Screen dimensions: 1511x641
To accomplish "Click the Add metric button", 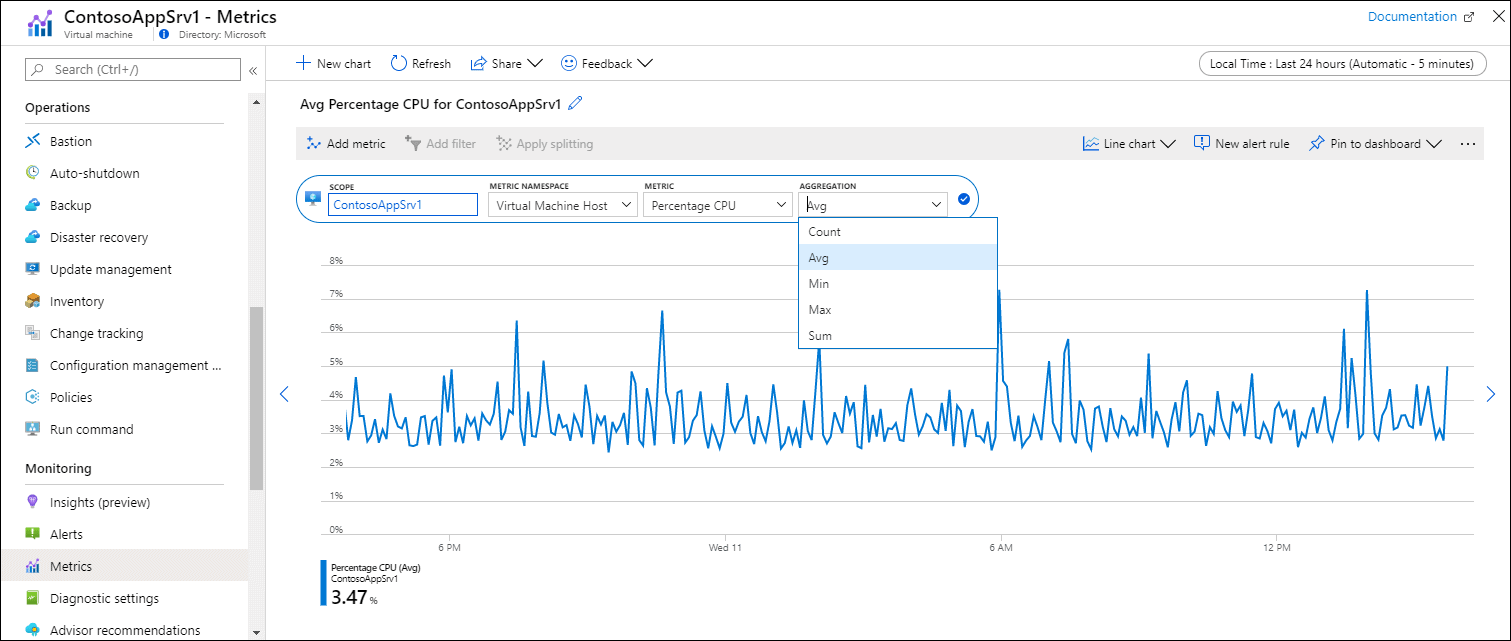I will tap(346, 144).
